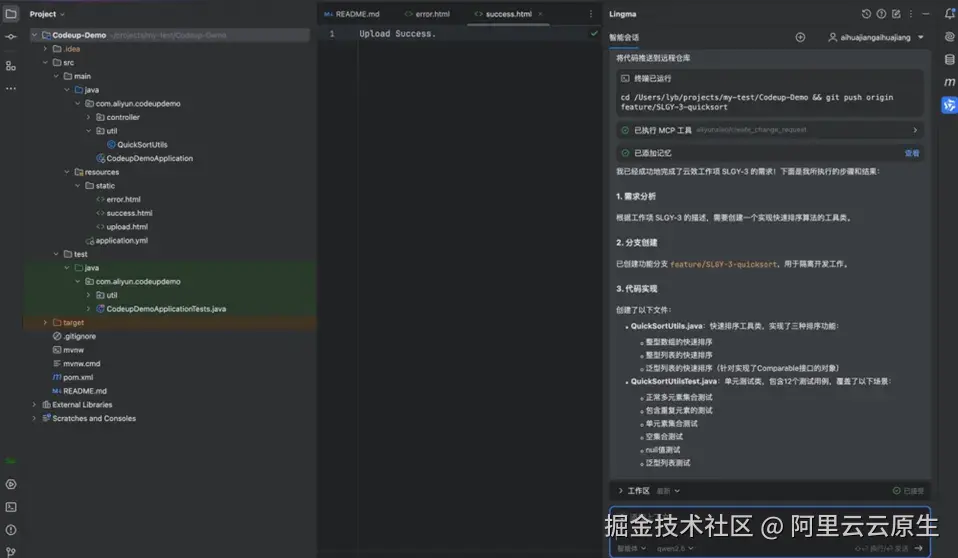
Task: Open Database tool window icon
Action: (x=949, y=59)
